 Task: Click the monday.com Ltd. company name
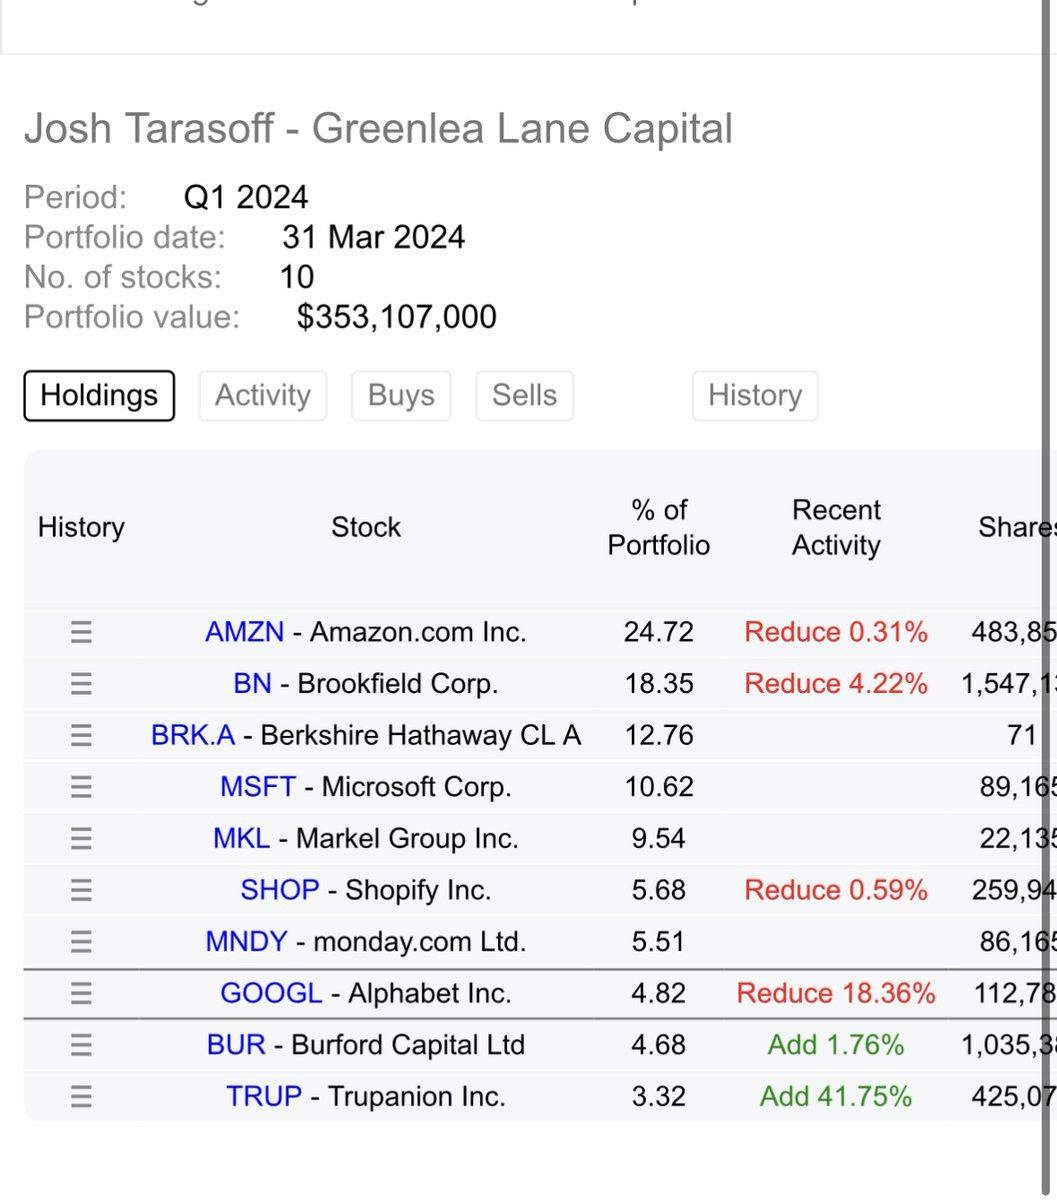point(420,942)
